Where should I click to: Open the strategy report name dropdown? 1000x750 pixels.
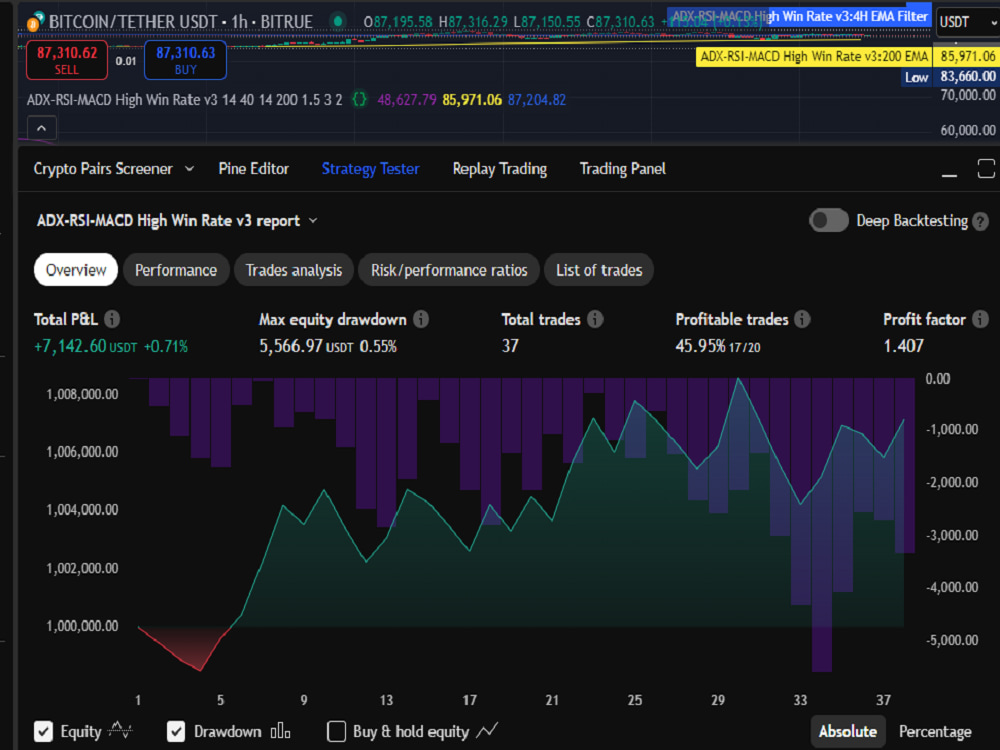click(313, 221)
